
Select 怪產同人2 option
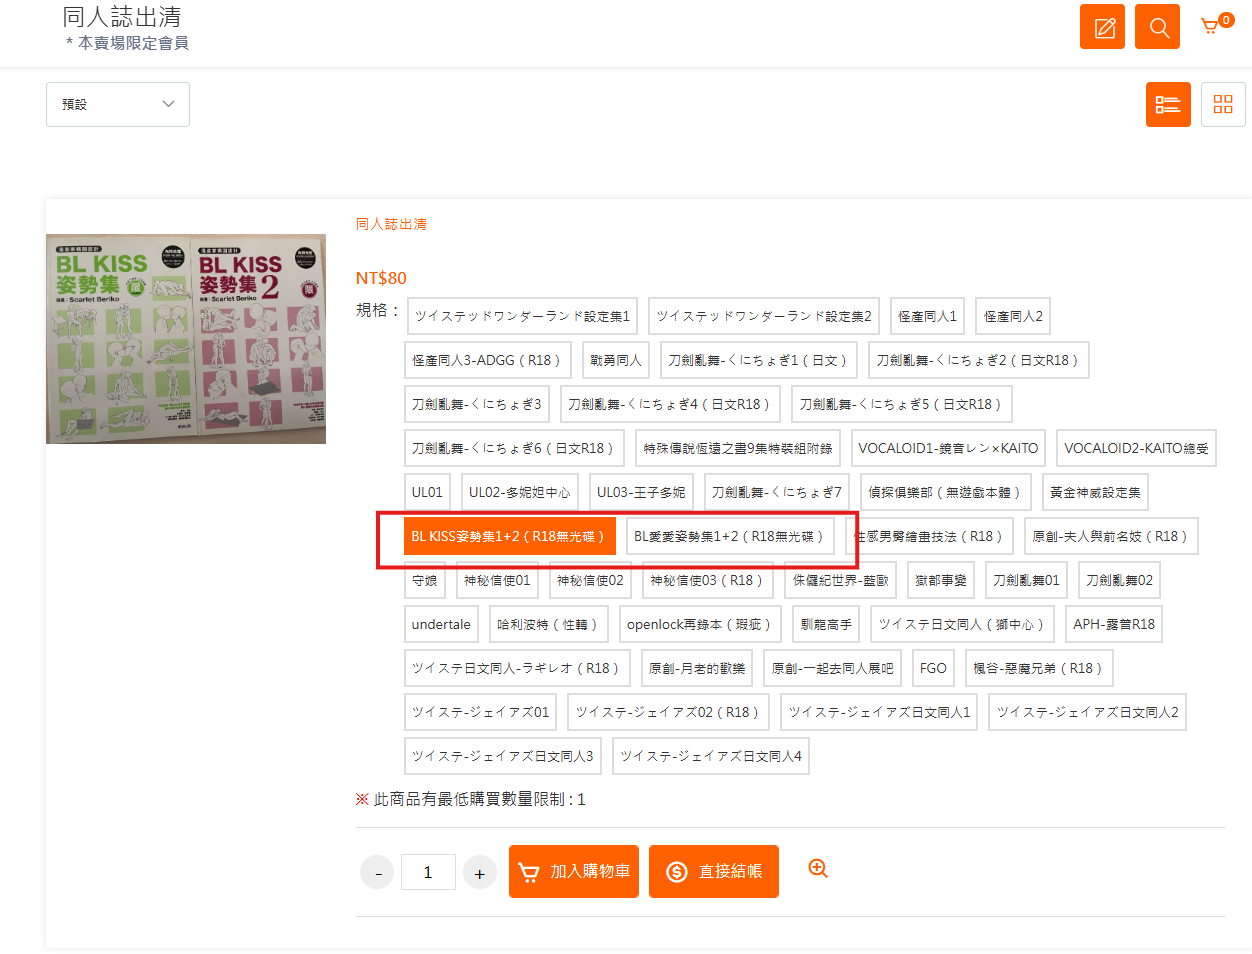coord(1013,316)
